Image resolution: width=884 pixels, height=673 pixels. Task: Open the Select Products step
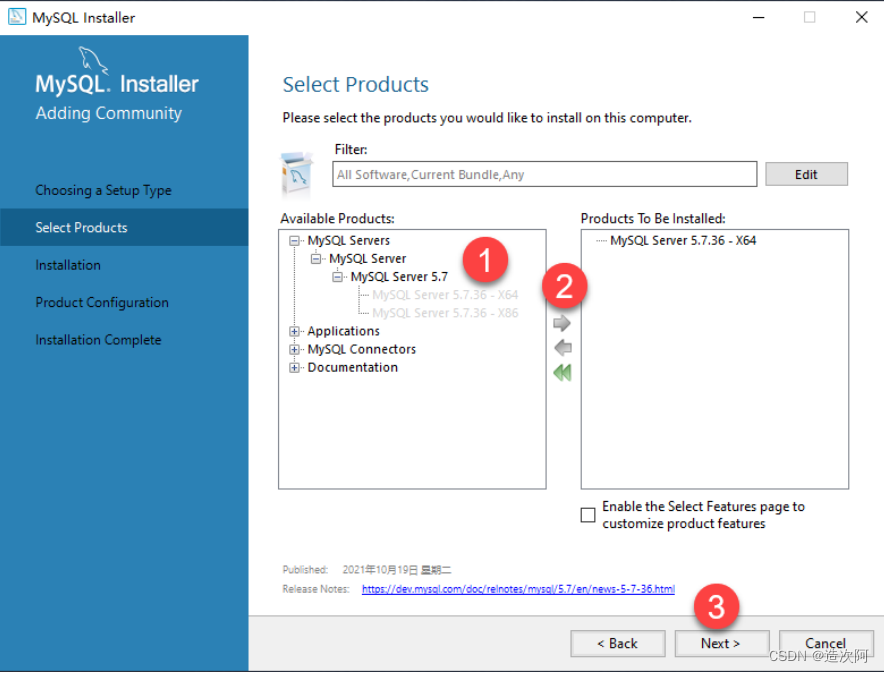click(124, 227)
